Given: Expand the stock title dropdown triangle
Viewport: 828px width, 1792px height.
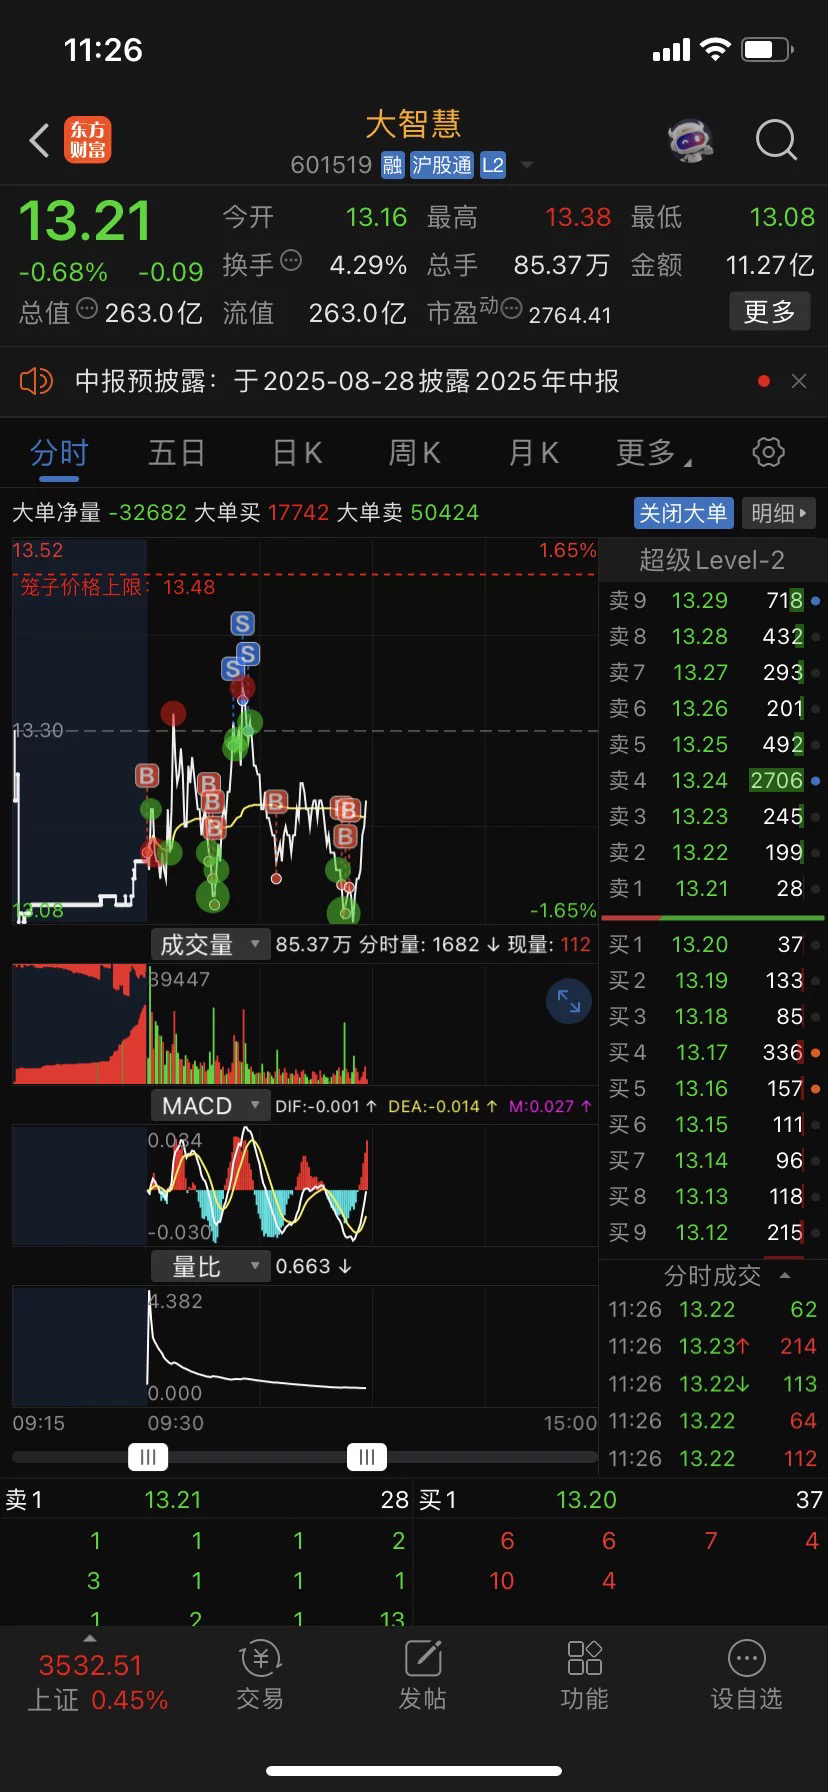Looking at the screenshot, I should (527, 166).
